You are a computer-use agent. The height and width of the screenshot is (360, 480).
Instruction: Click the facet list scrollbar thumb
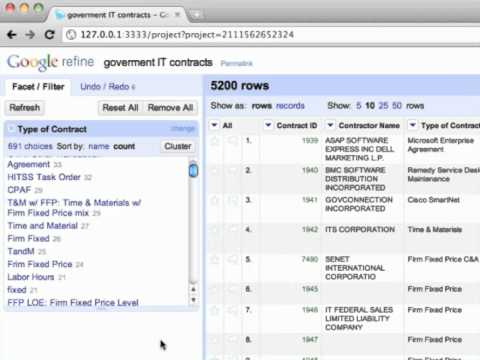193,170
